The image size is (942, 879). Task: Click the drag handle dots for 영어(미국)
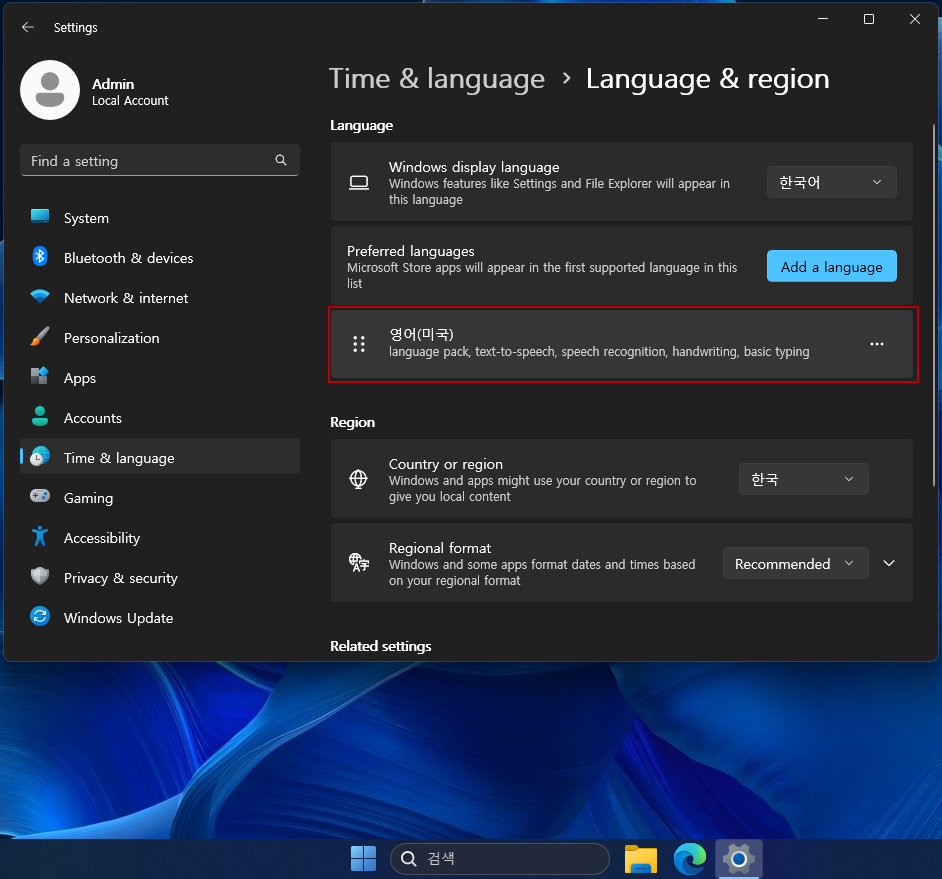pos(359,344)
